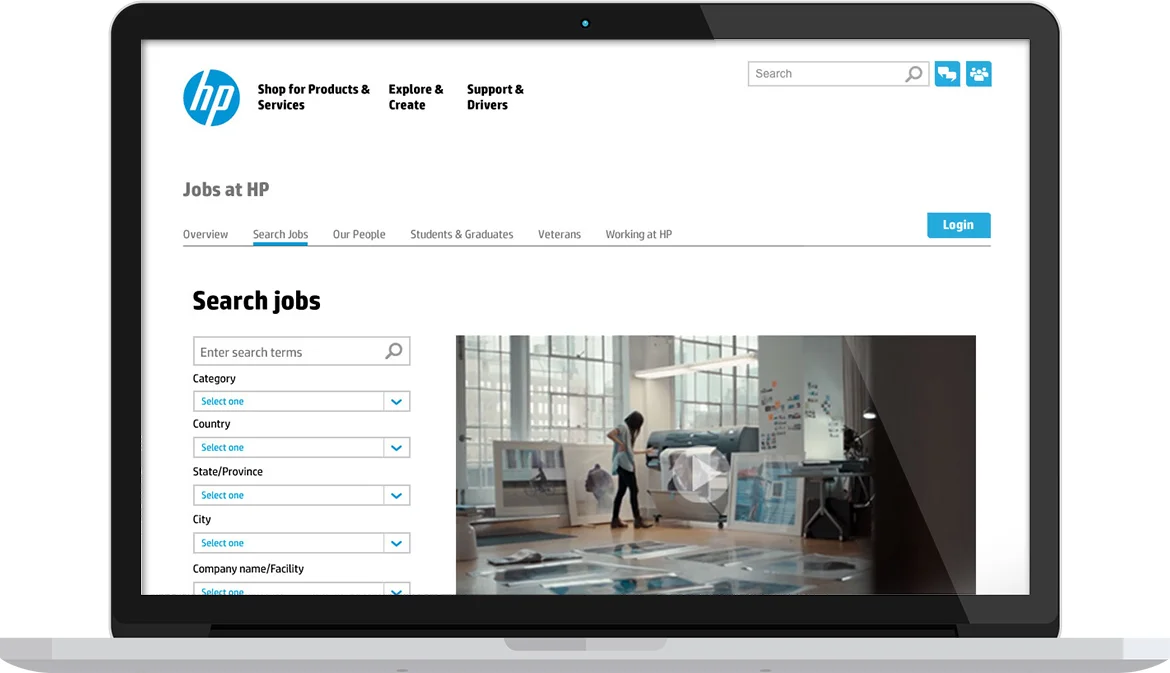Click the Jobs at HP heading
Viewport: 1170px width, 673px height.
[226, 190]
